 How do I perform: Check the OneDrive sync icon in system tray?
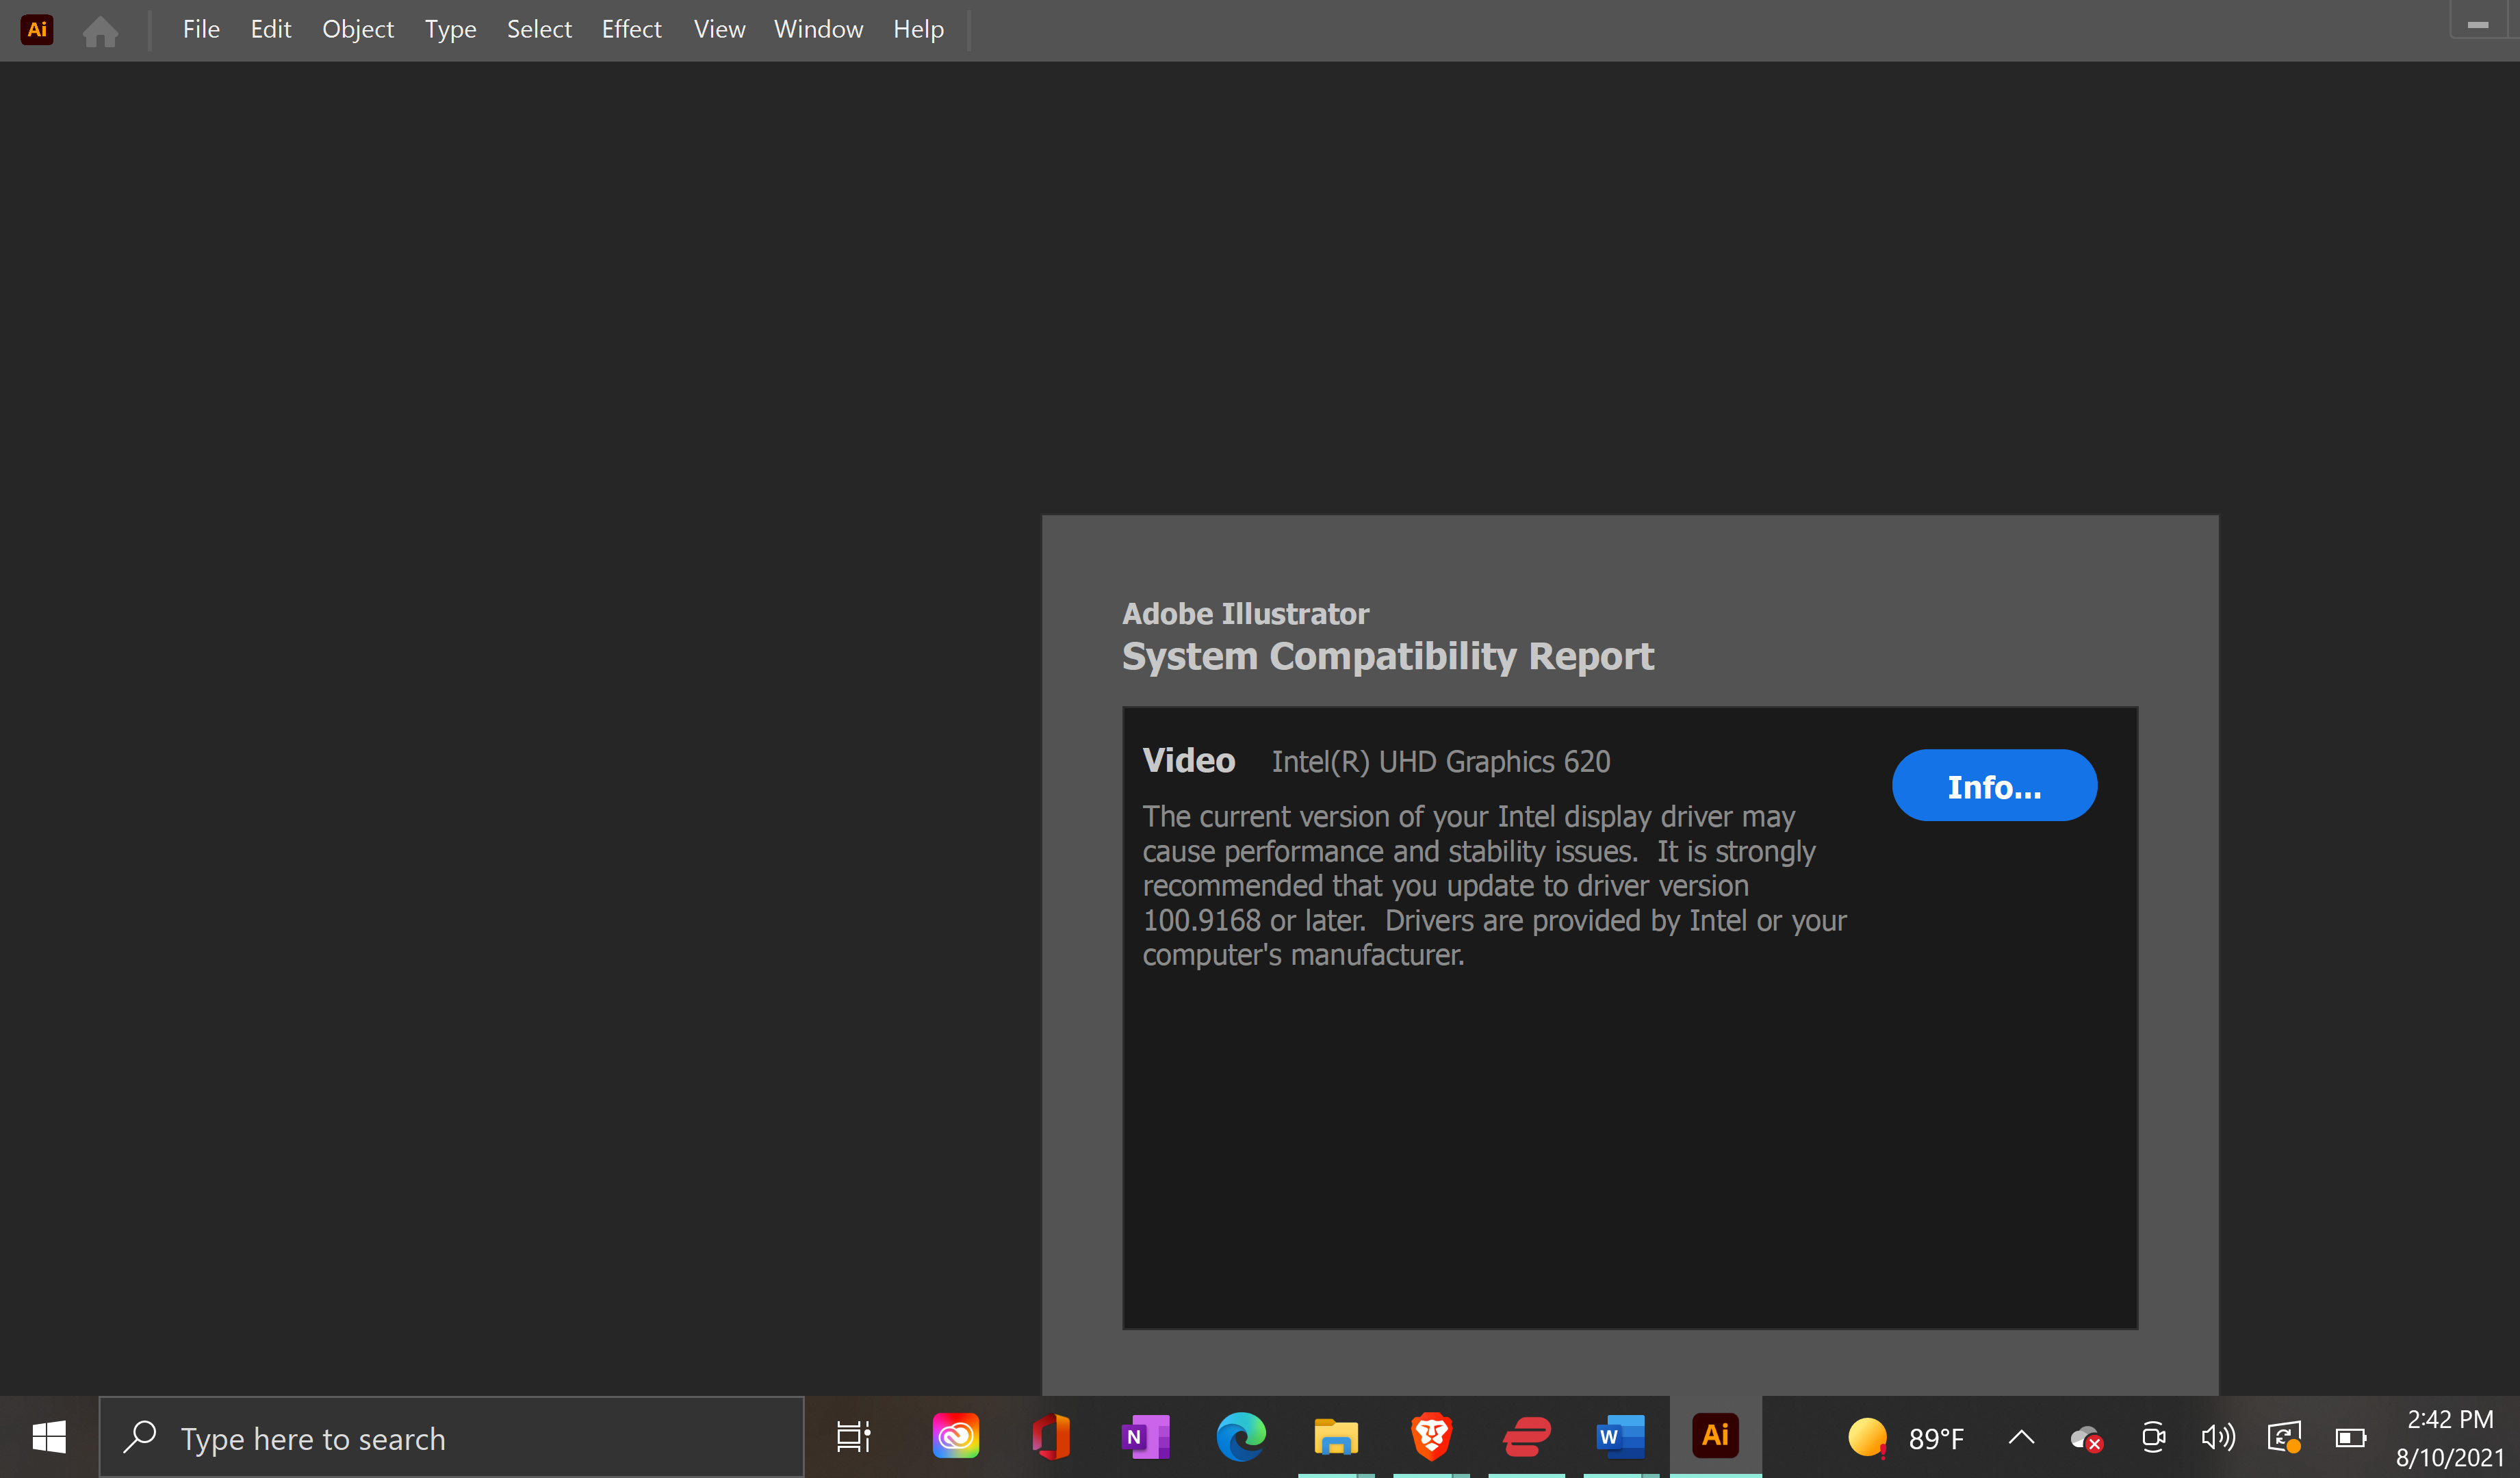(2086, 1437)
